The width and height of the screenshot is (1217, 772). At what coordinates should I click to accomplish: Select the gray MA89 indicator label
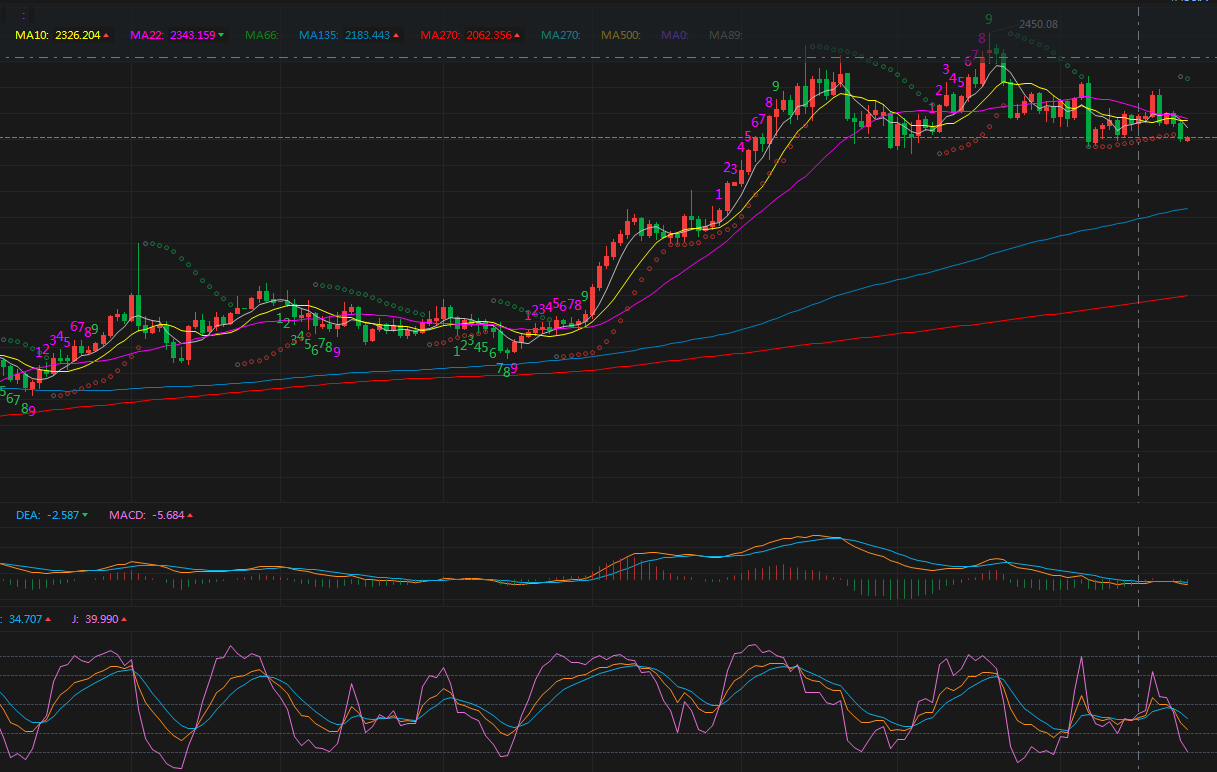coord(726,35)
